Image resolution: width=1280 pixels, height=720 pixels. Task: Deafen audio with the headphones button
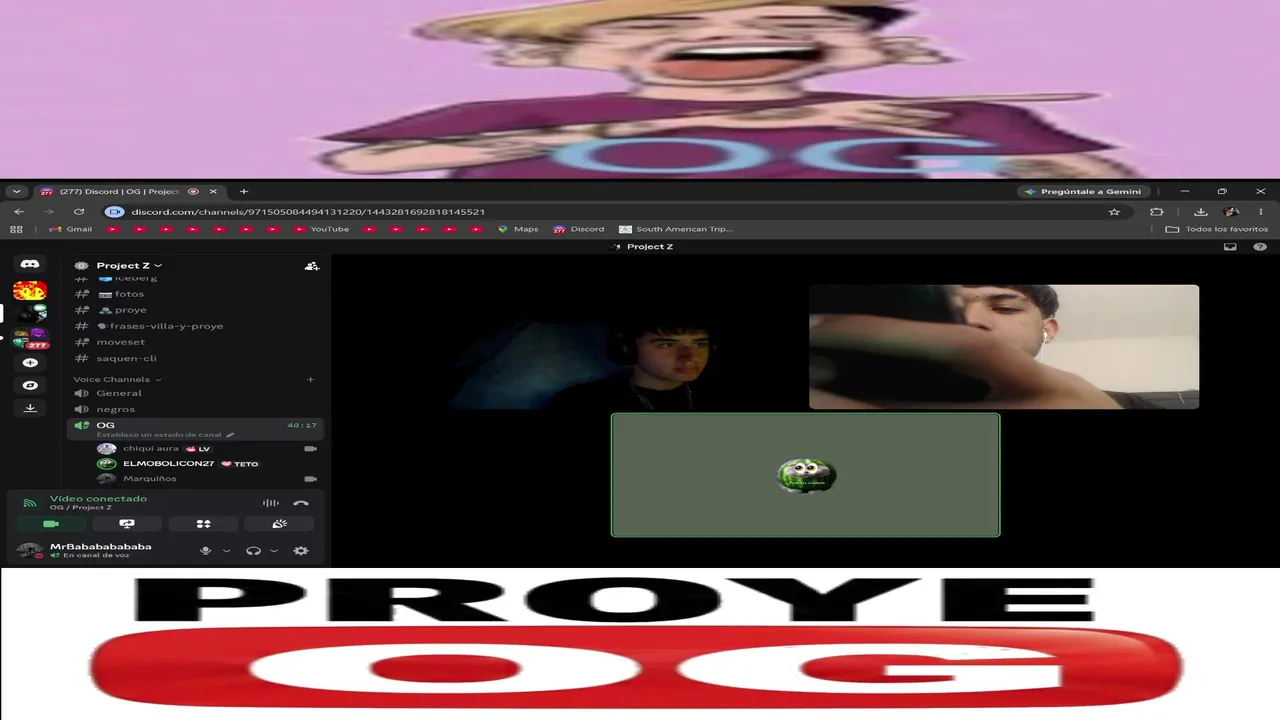click(253, 550)
